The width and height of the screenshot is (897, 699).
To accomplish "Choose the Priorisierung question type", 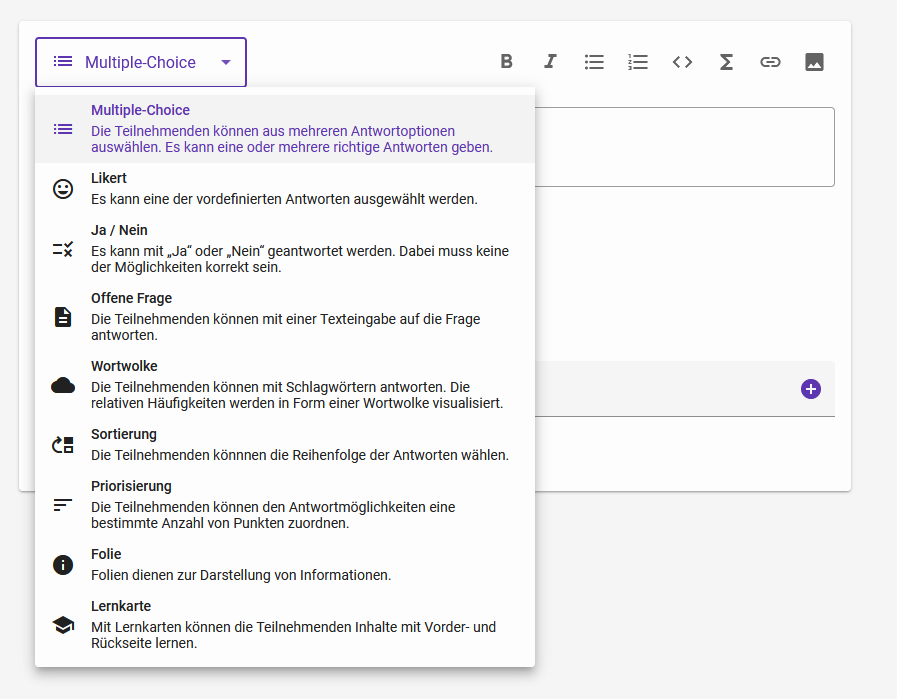I will pos(285,505).
